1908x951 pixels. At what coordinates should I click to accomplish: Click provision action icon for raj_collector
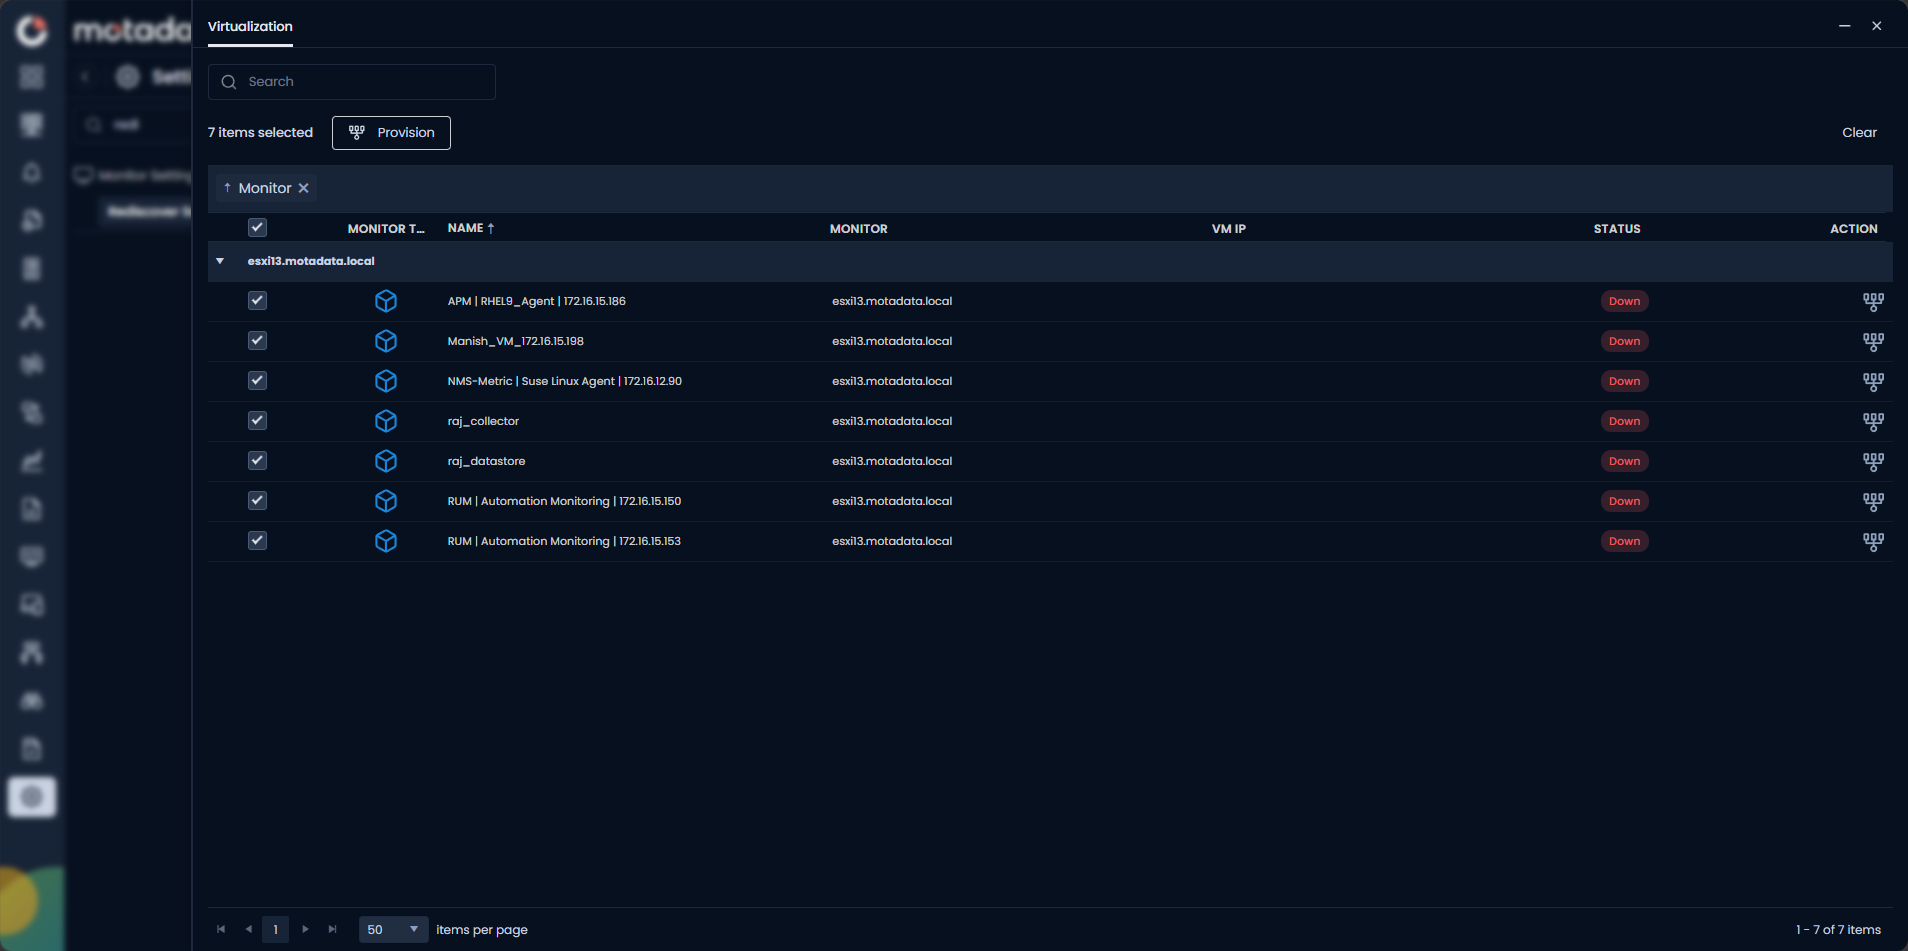pyautogui.click(x=1873, y=421)
